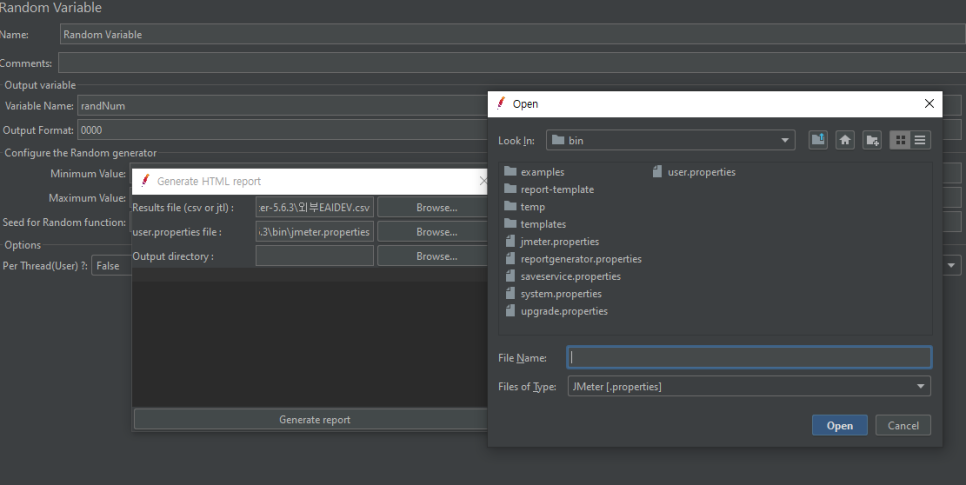Select the templates folder
This screenshot has width=966, height=485.
(x=535, y=224)
